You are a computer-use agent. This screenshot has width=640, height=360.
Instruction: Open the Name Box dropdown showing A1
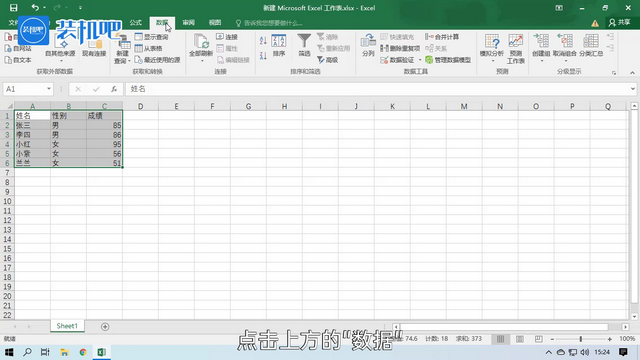(49, 89)
